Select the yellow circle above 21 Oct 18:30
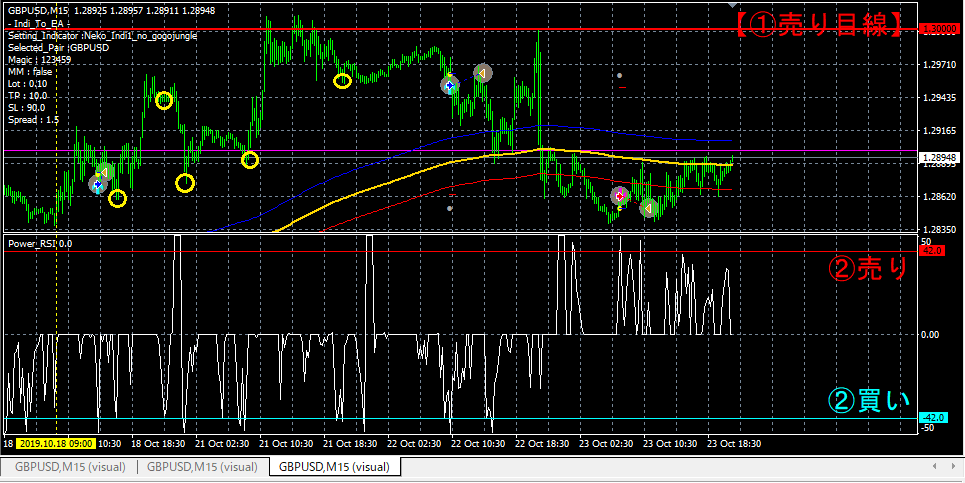 [342, 81]
